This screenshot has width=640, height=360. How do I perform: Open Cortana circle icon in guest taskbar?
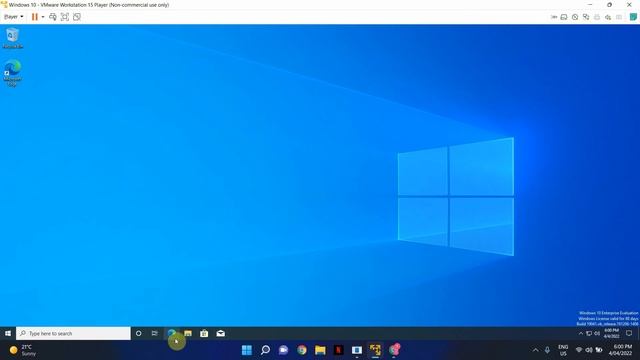tap(138, 333)
